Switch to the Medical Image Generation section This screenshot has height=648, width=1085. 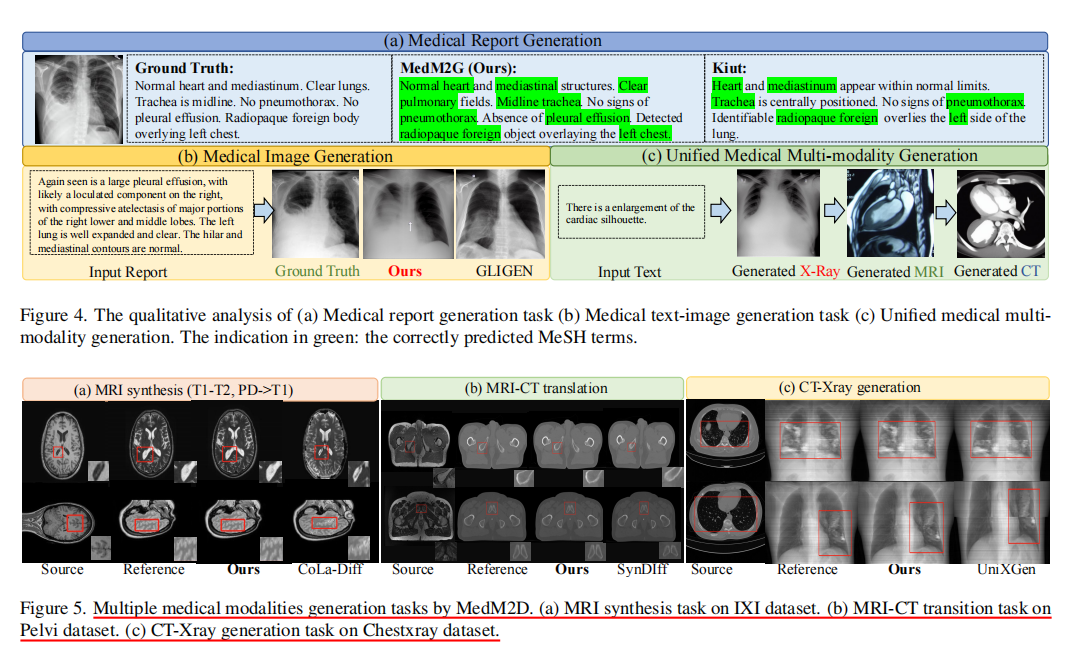287,157
